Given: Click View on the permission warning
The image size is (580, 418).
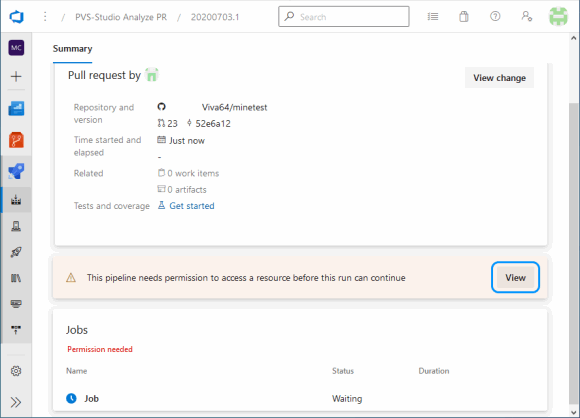Looking at the screenshot, I should click(515, 277).
